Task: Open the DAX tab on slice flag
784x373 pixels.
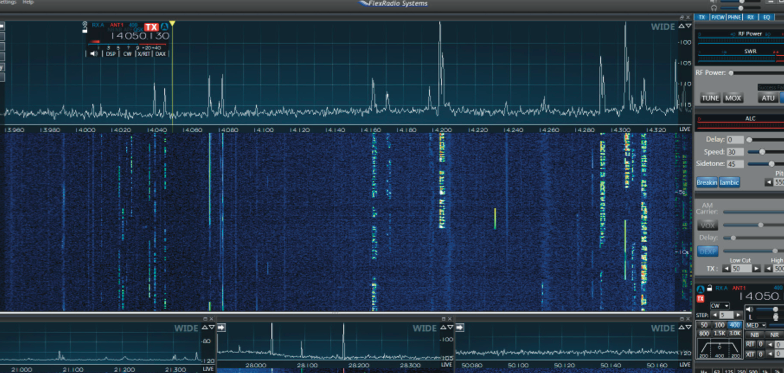Action: point(160,54)
